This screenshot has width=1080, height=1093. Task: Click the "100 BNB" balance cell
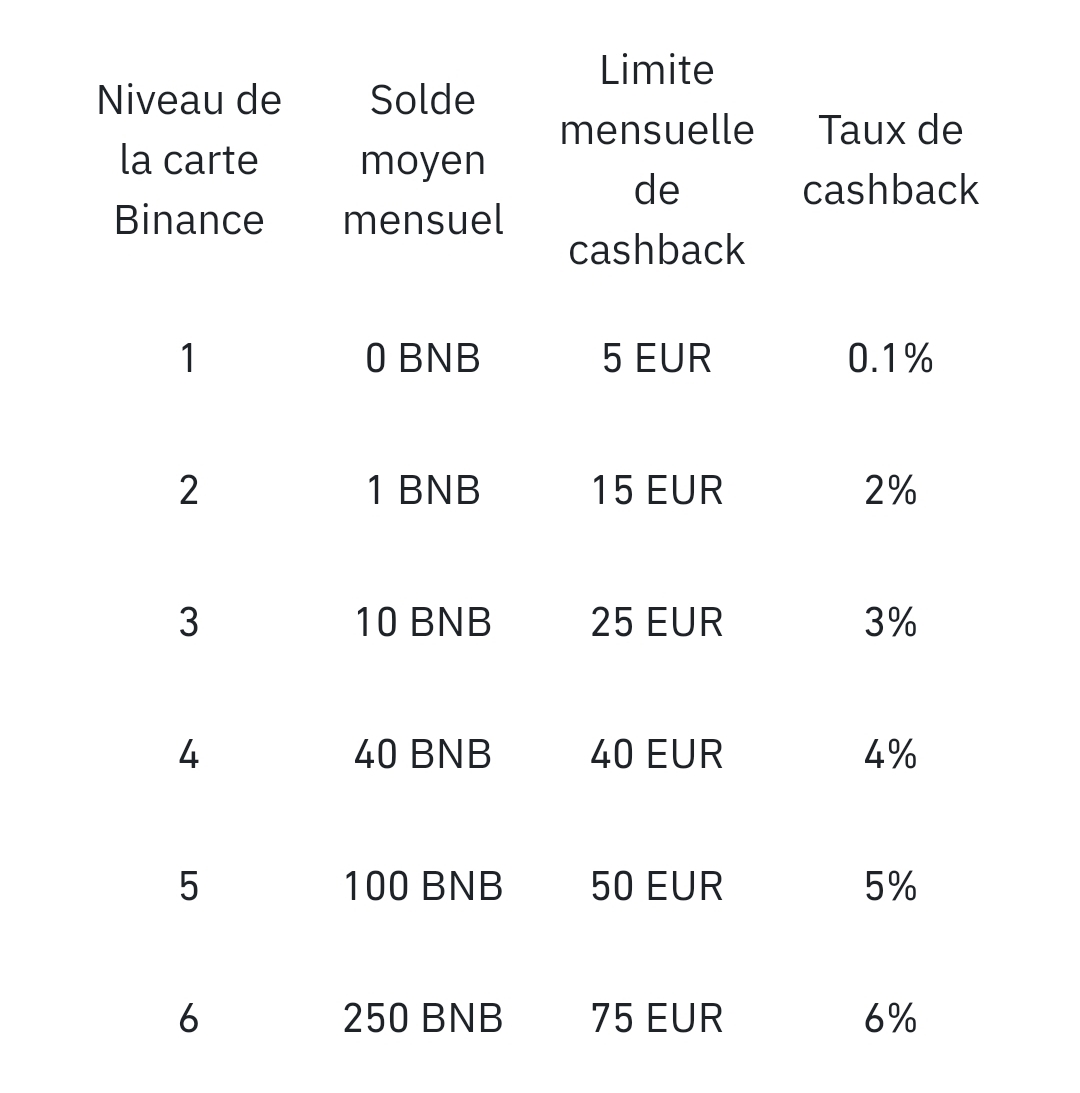point(423,886)
